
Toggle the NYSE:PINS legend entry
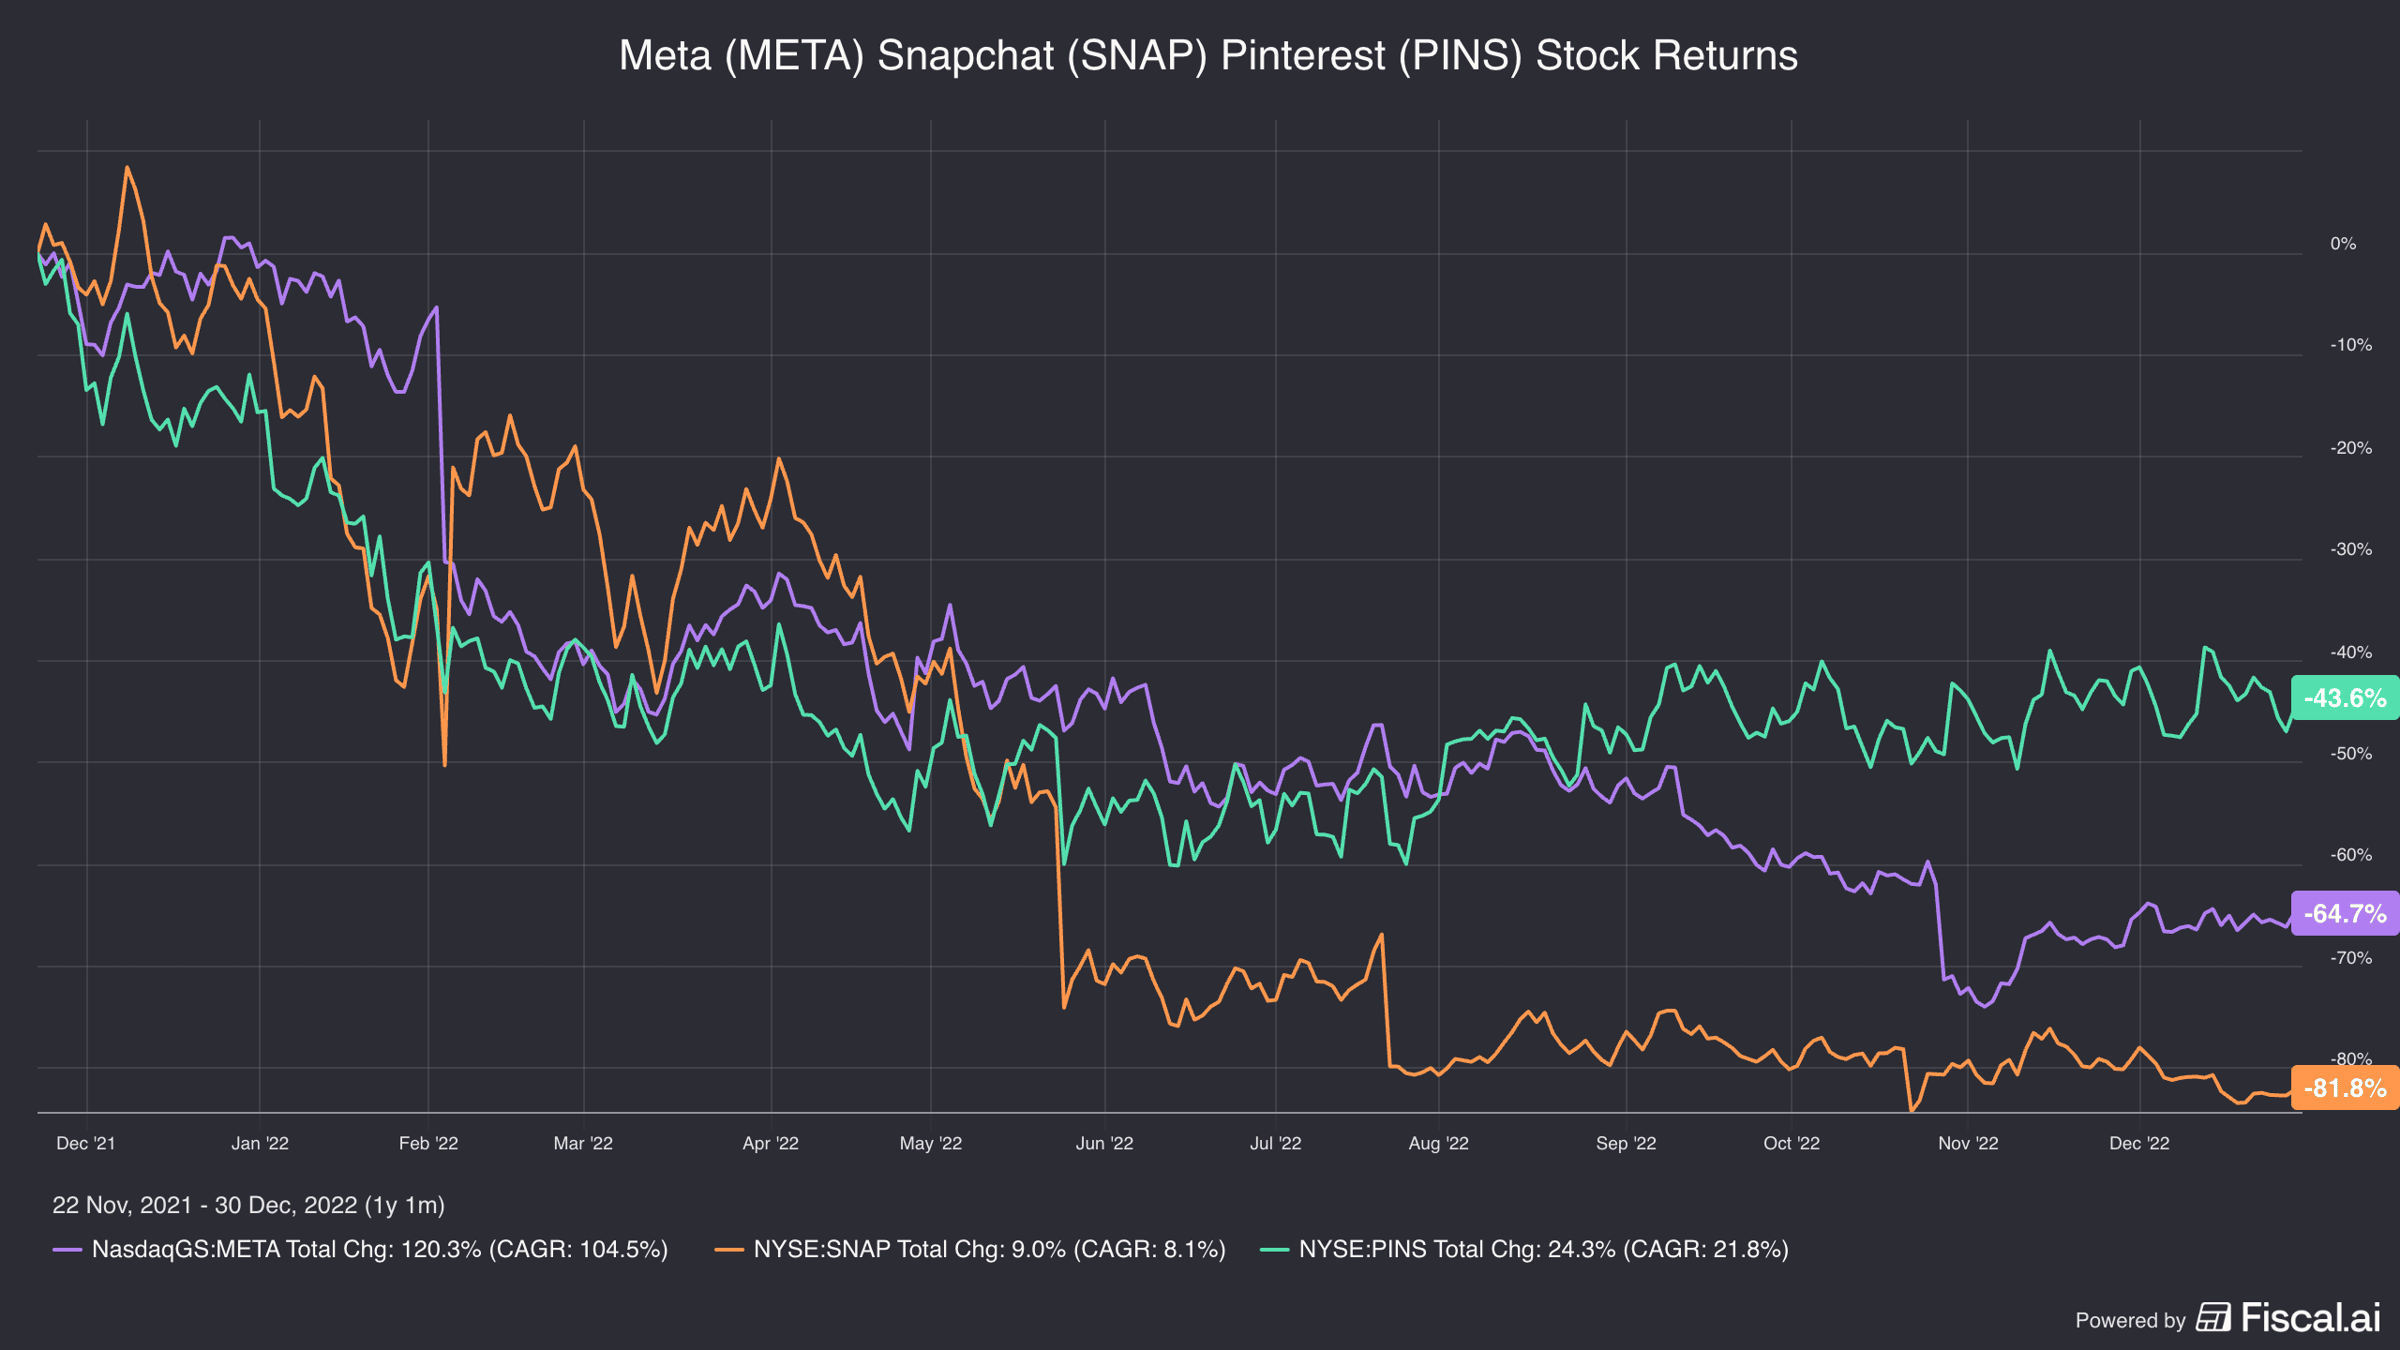[1524, 1250]
